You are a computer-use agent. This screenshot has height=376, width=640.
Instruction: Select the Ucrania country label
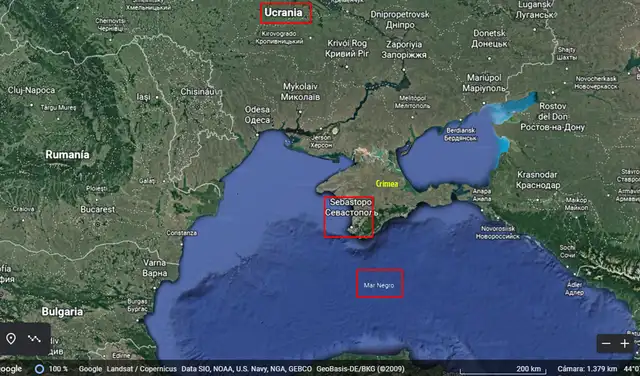284,13
